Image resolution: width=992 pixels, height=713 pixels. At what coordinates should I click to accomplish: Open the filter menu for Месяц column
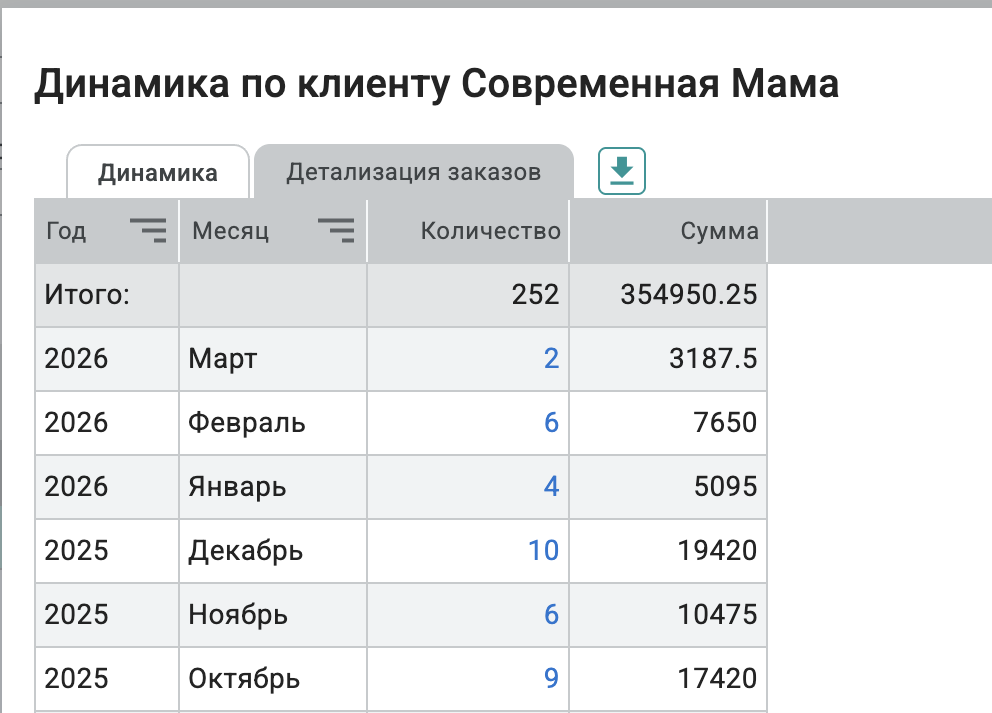pyautogui.click(x=336, y=231)
